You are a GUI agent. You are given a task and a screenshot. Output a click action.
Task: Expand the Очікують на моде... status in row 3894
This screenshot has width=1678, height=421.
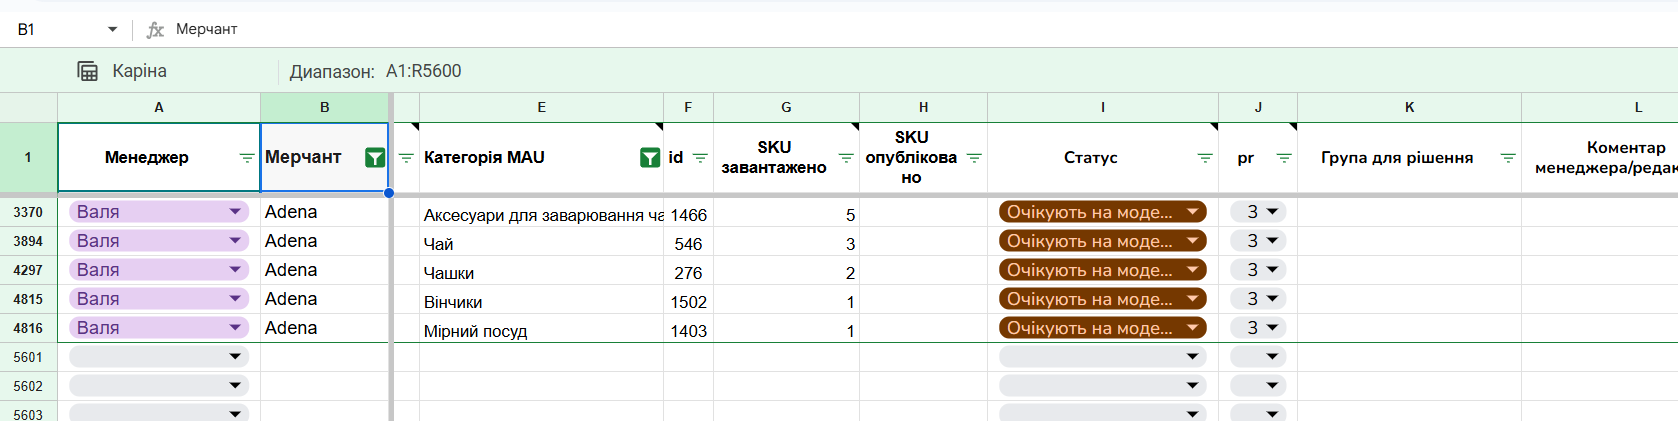tap(1192, 241)
